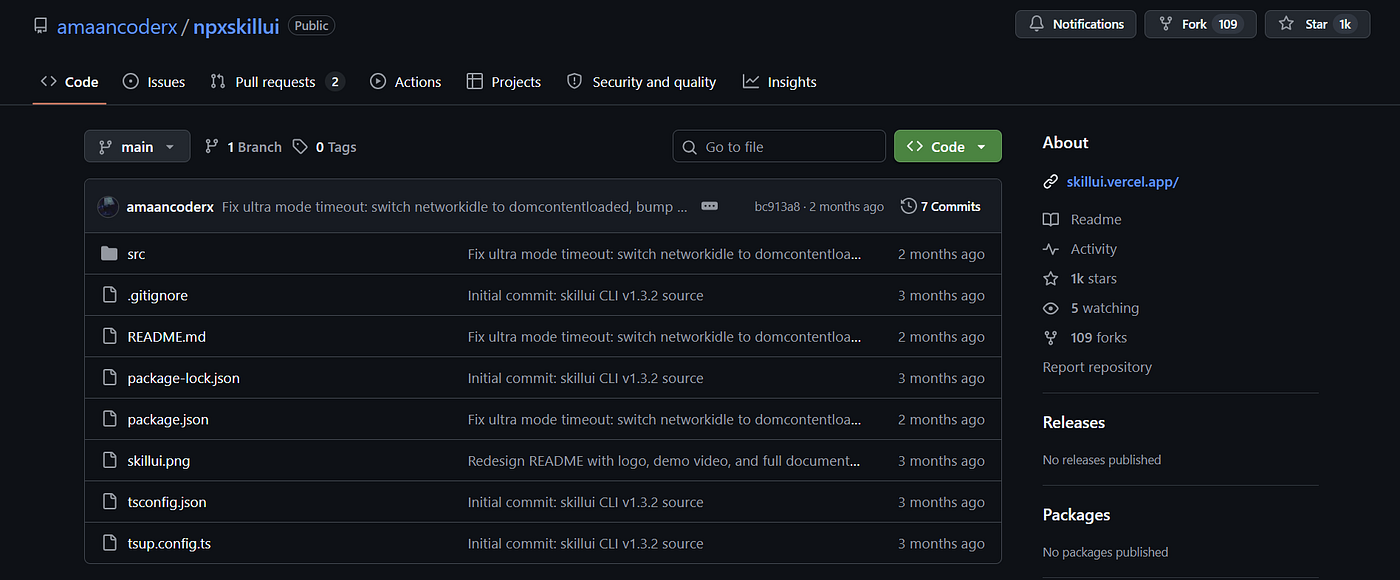1400x580 pixels.
Task: Open the Activity link
Action: pyautogui.click(x=1094, y=249)
